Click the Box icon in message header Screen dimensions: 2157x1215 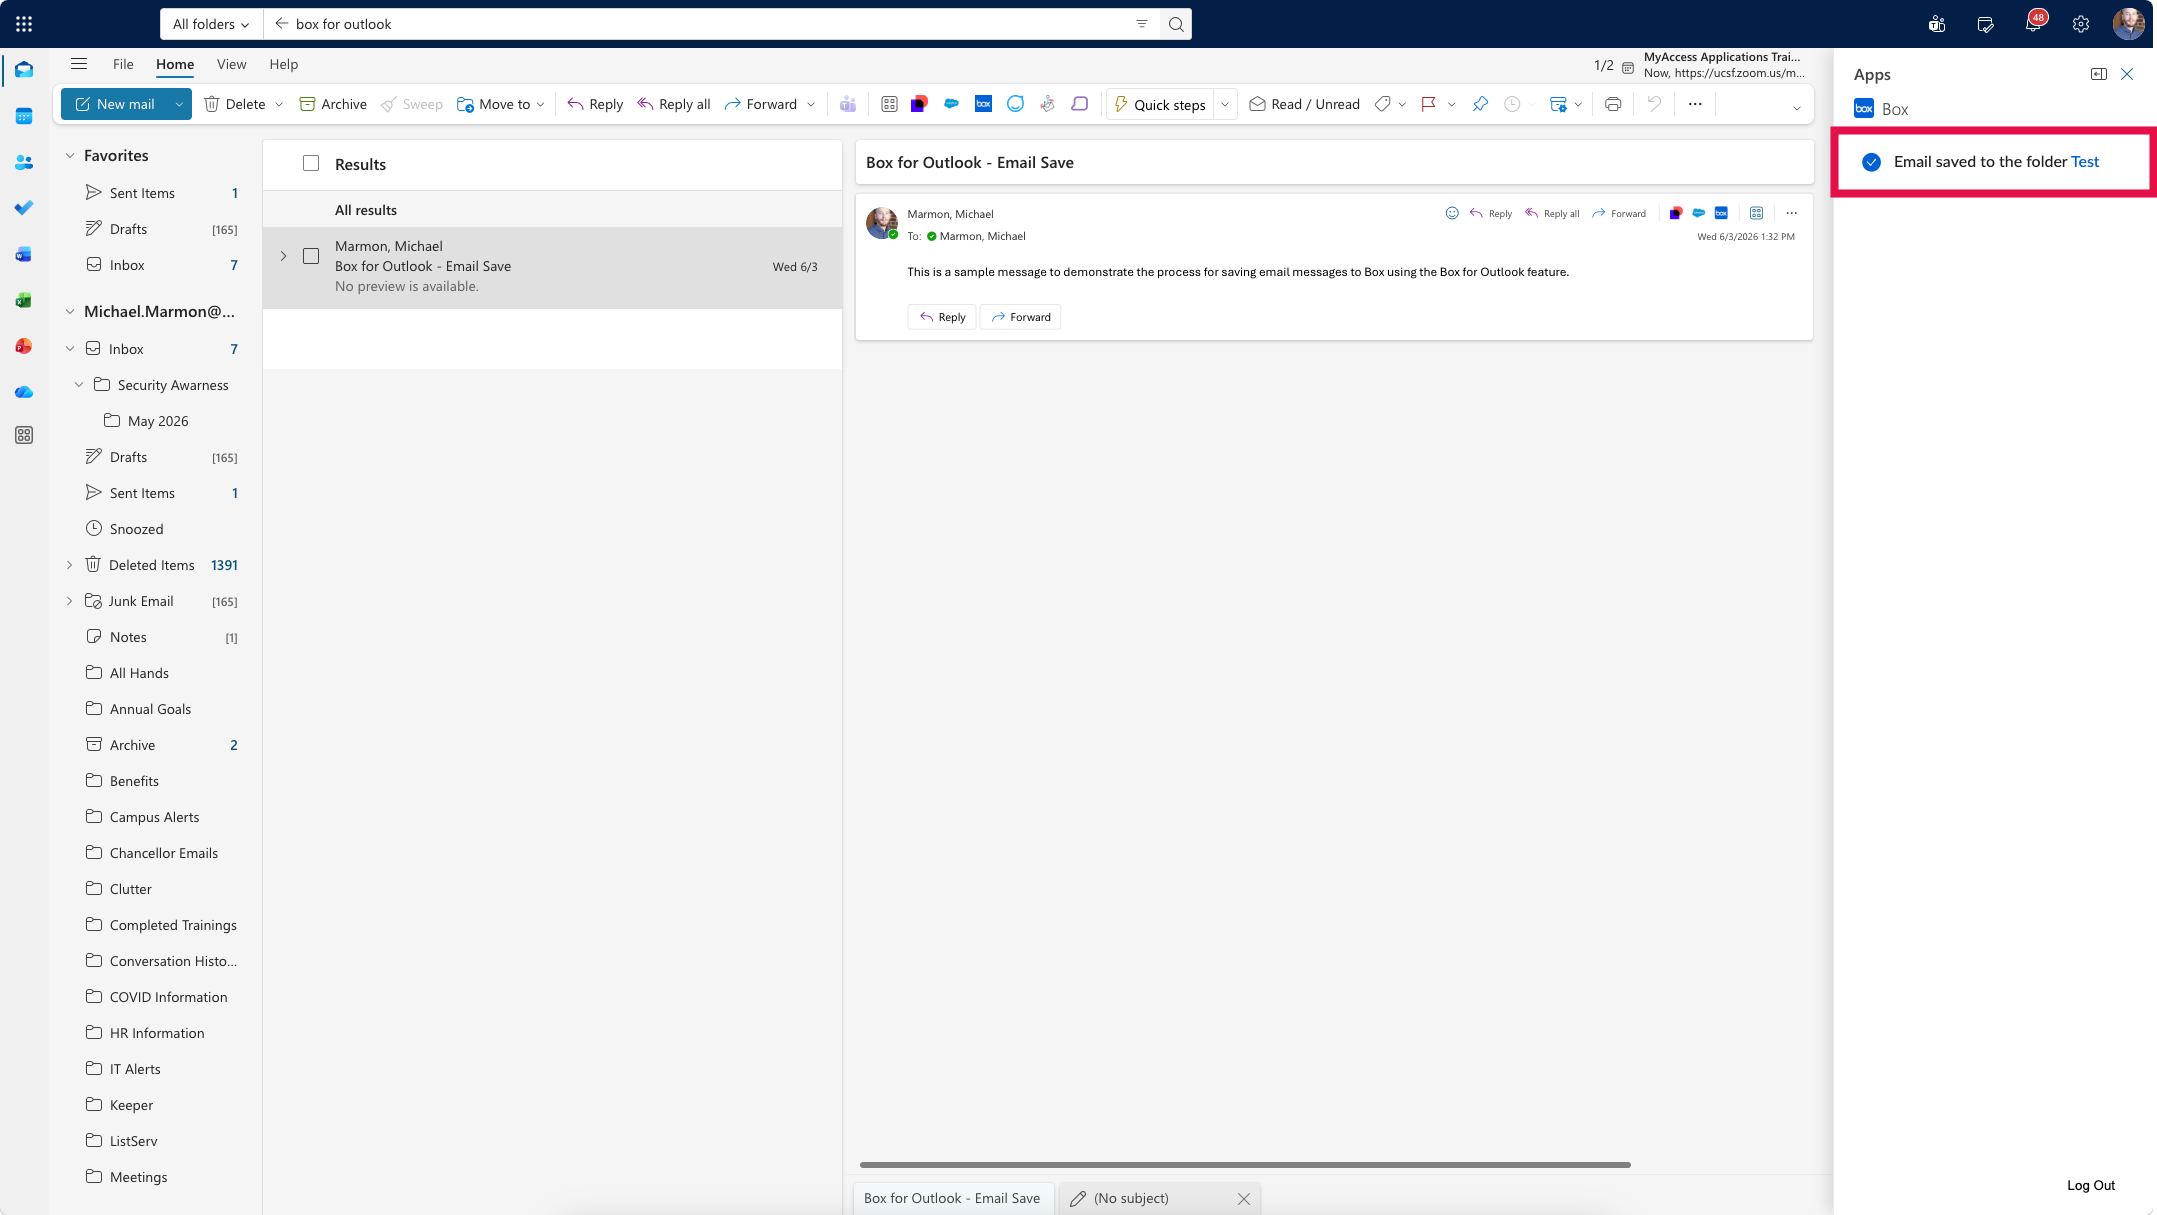click(1721, 213)
